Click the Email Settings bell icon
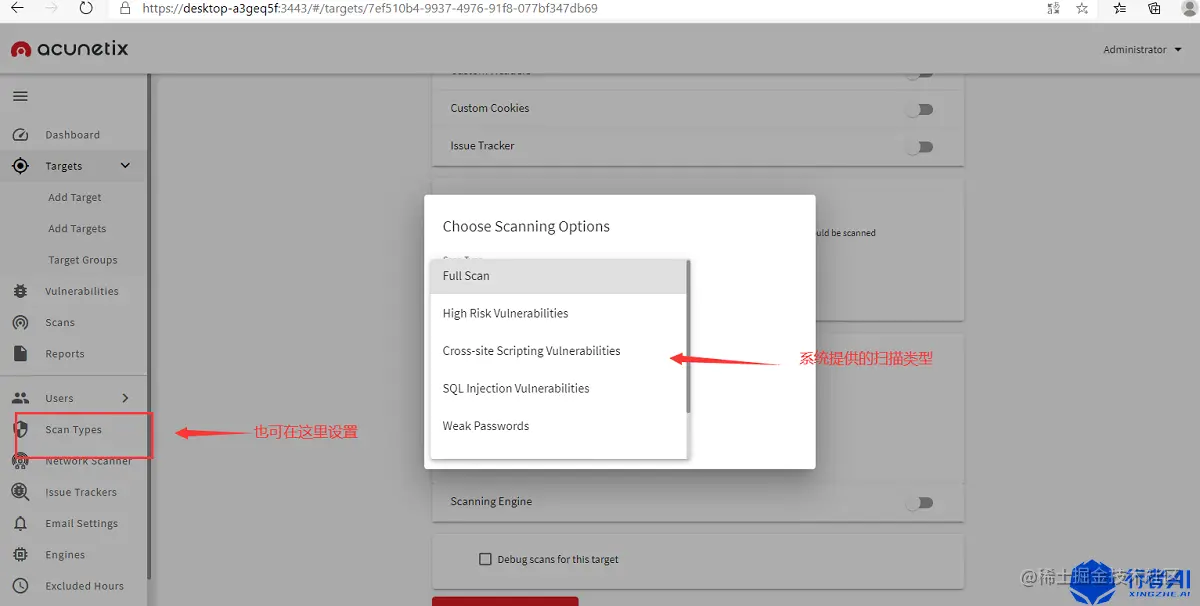 point(20,523)
